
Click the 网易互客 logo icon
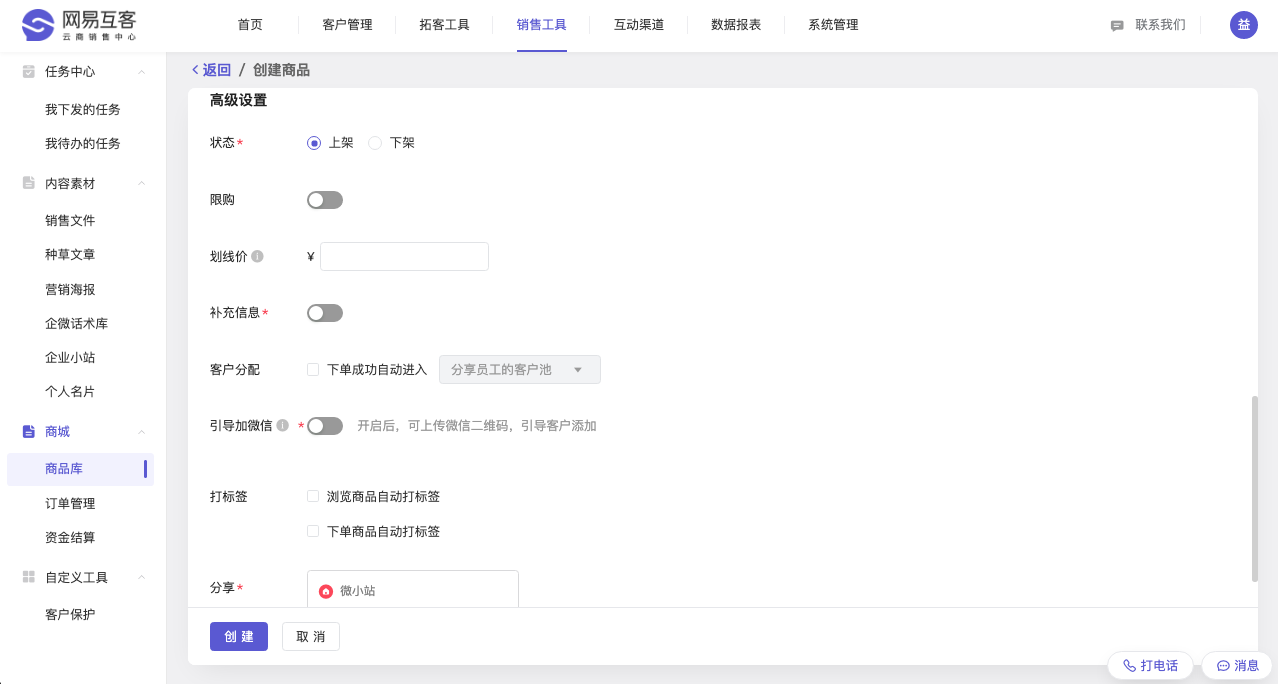(38, 25)
